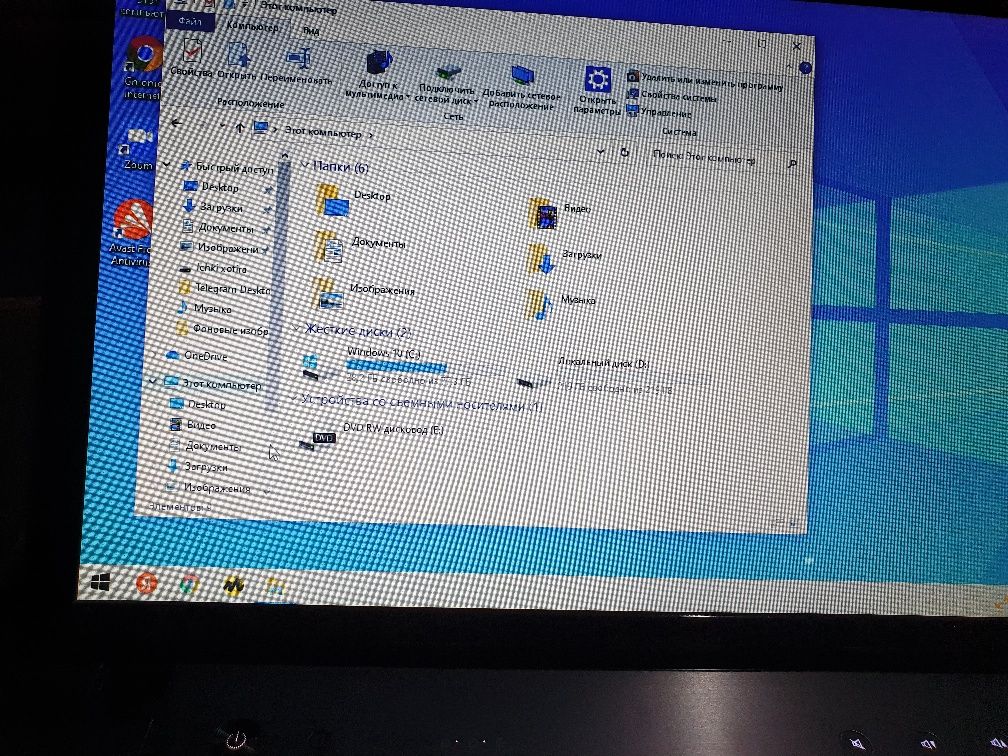The height and width of the screenshot is (756, 1008).
Task: Select Этот компьютер in navigation pane
Action: [x=220, y=384]
